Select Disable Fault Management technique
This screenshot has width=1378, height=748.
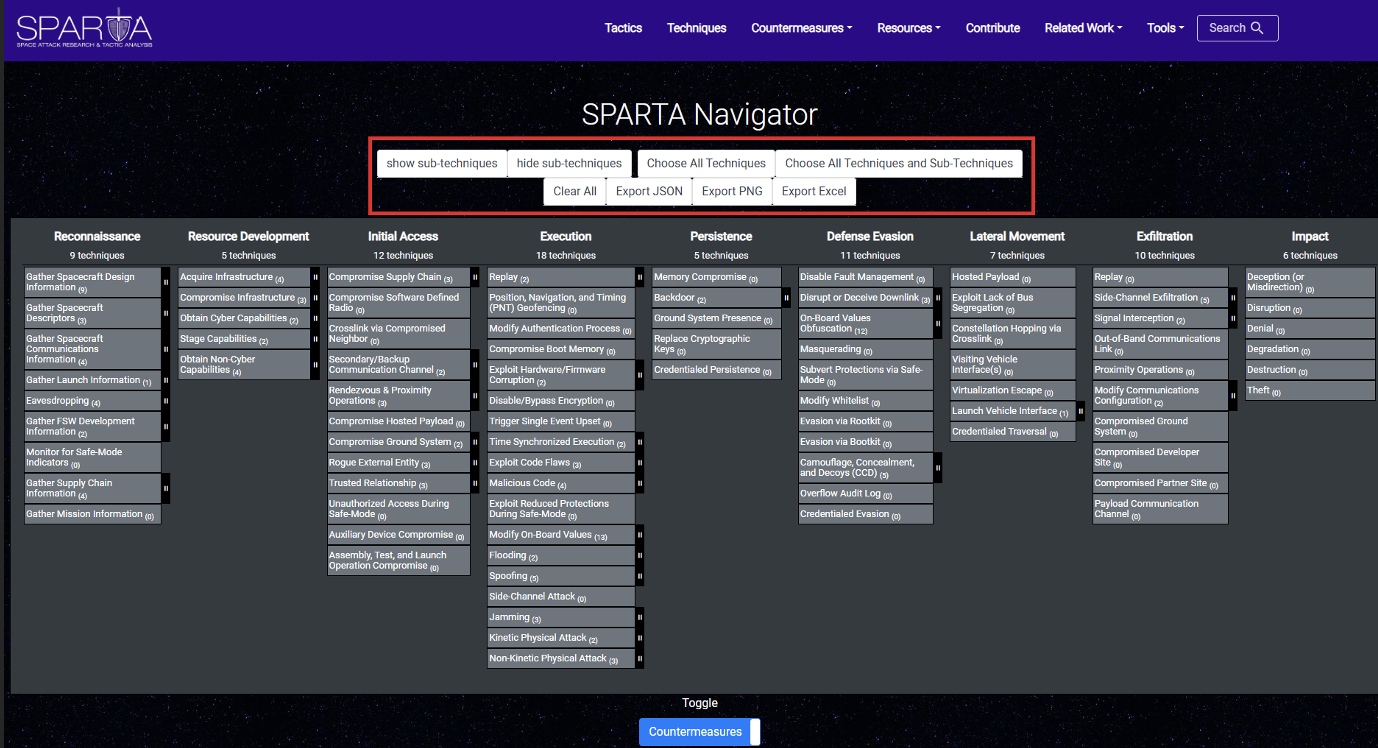(866, 277)
